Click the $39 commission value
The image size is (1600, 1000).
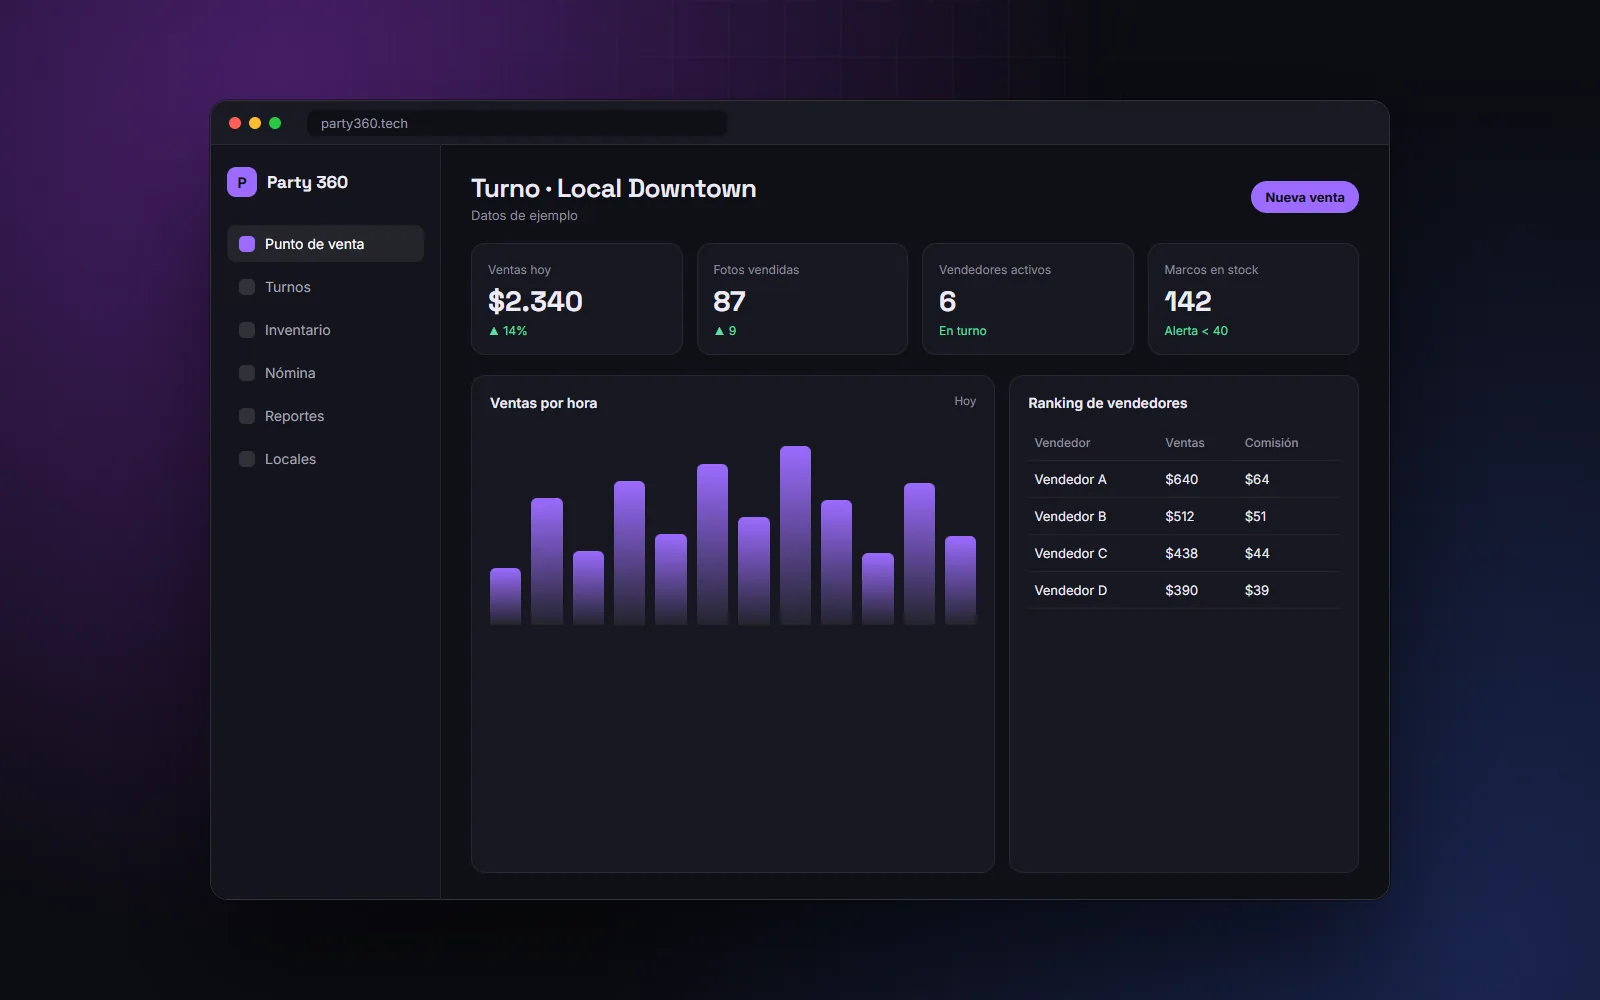(x=1256, y=590)
